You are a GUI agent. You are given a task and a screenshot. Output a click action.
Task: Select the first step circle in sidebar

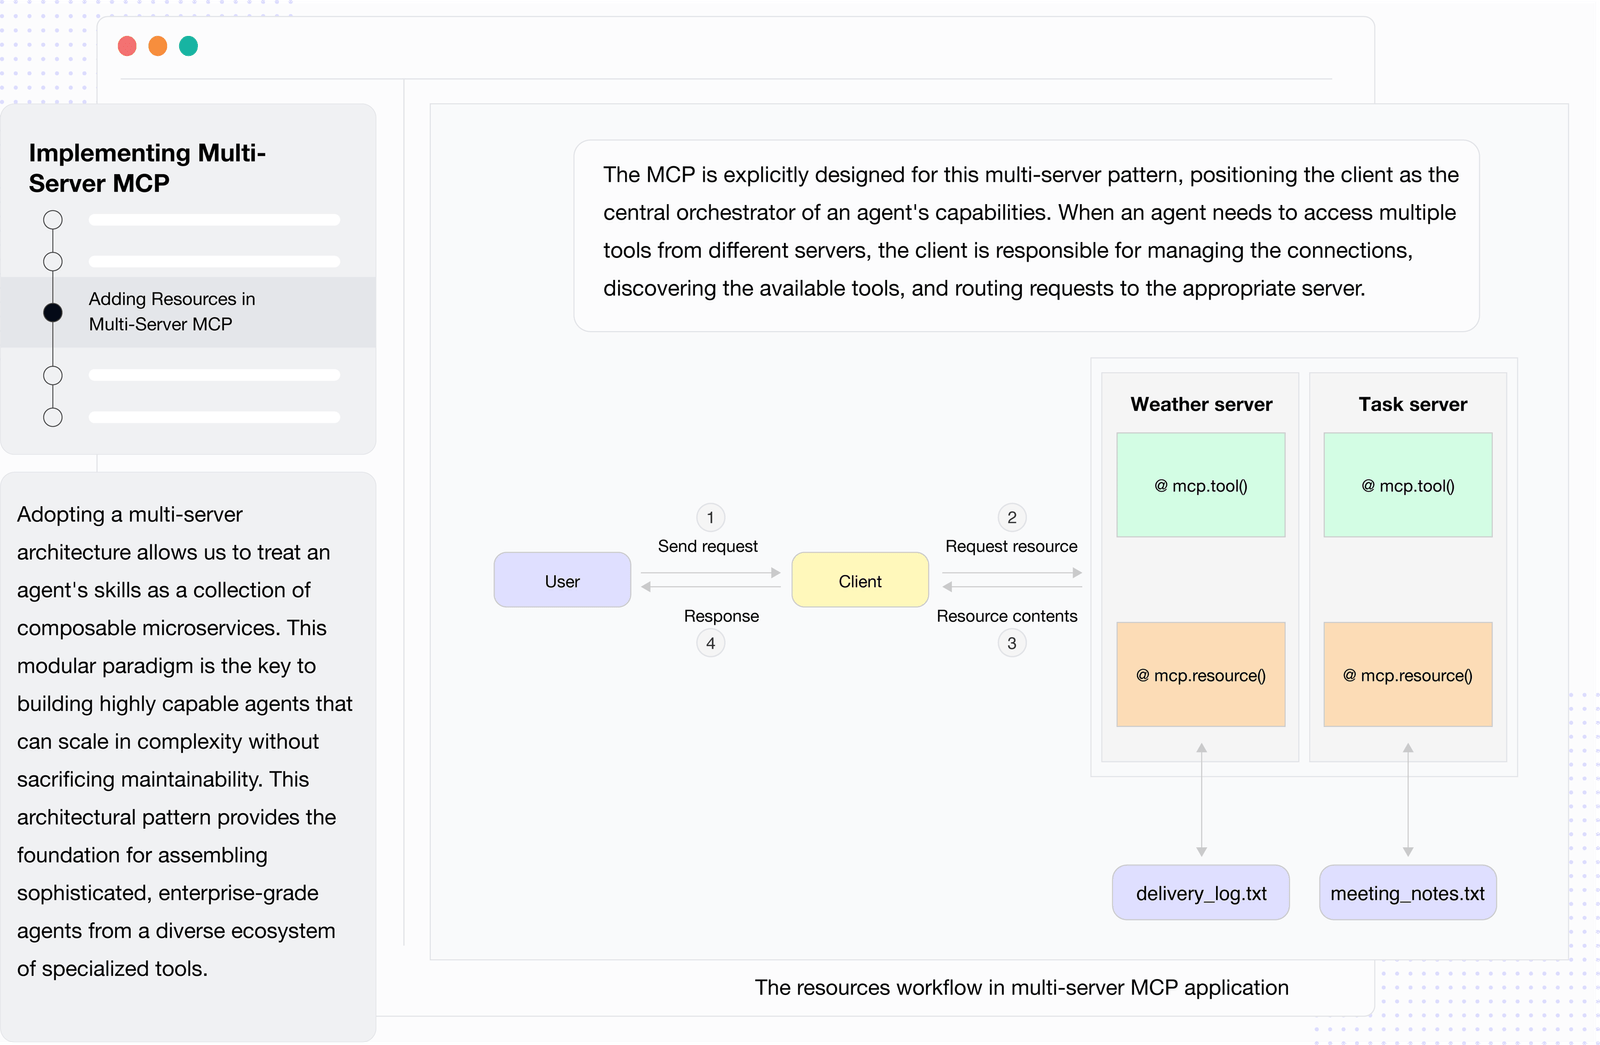click(53, 220)
